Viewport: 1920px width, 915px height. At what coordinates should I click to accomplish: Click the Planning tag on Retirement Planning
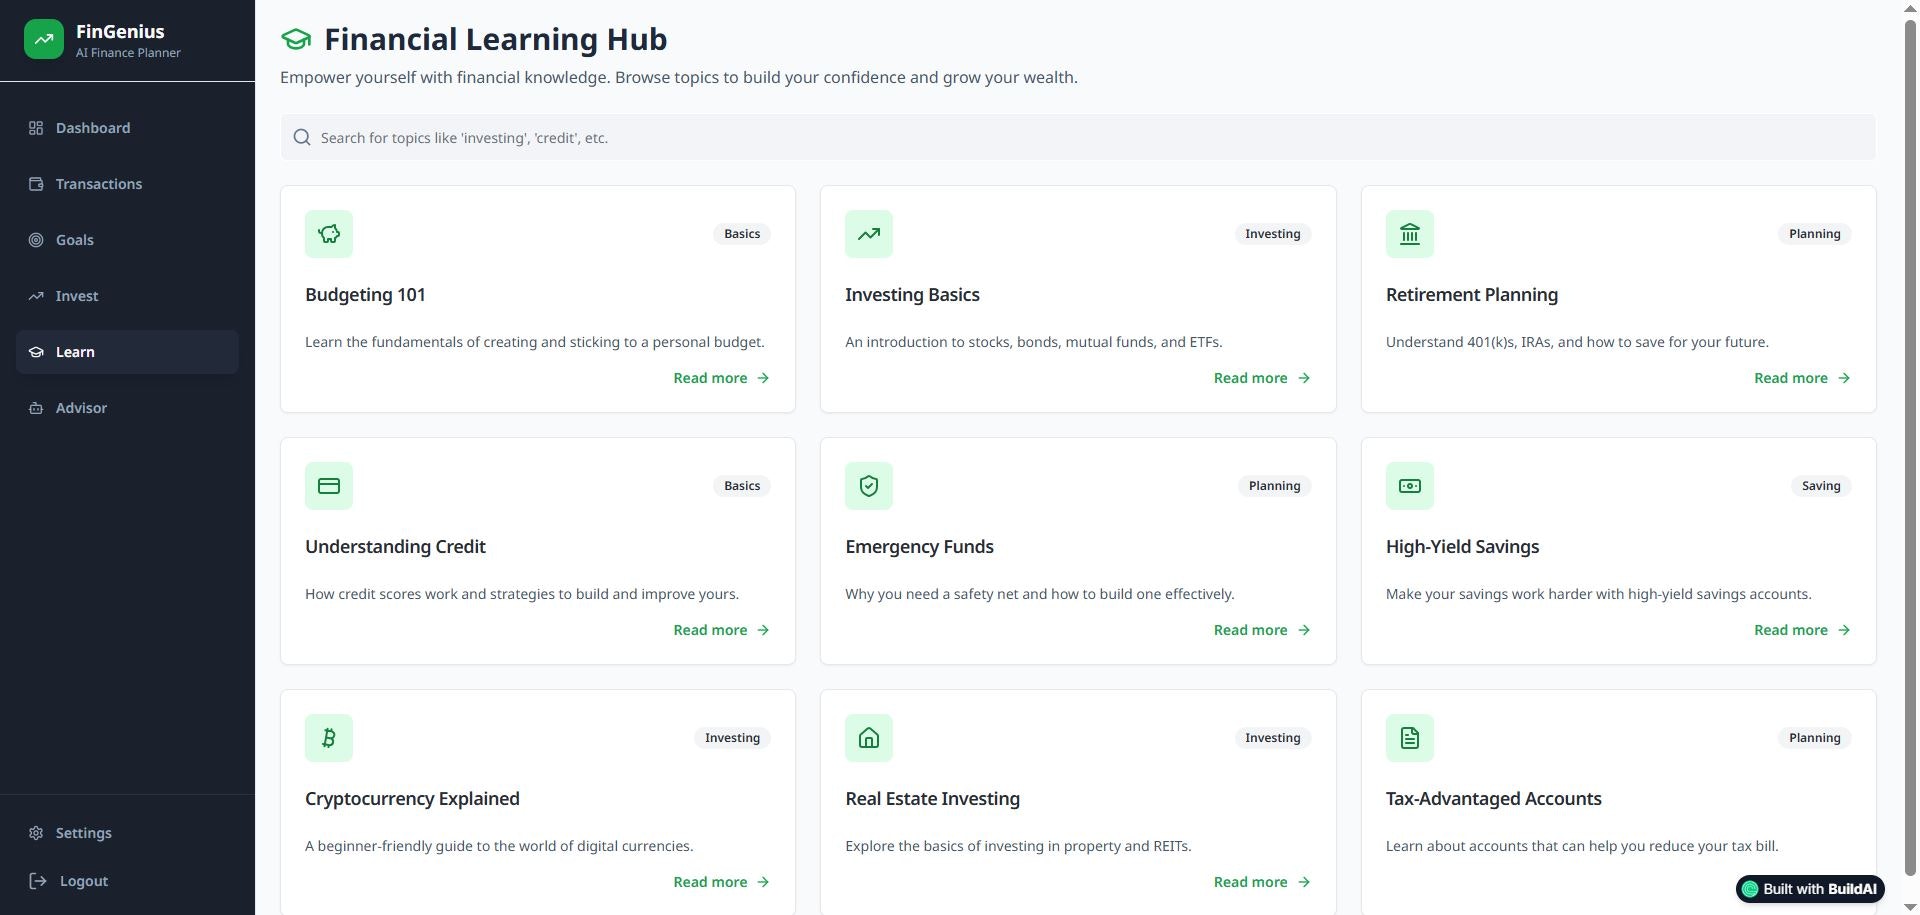point(1814,234)
